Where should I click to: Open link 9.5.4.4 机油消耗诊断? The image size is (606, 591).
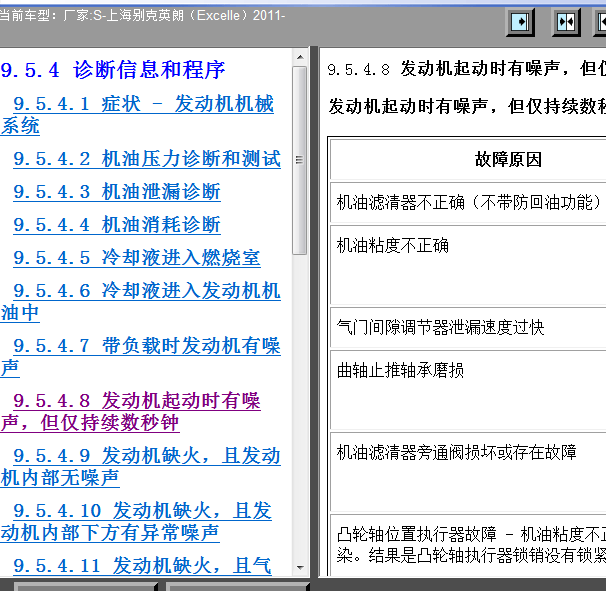tap(117, 225)
